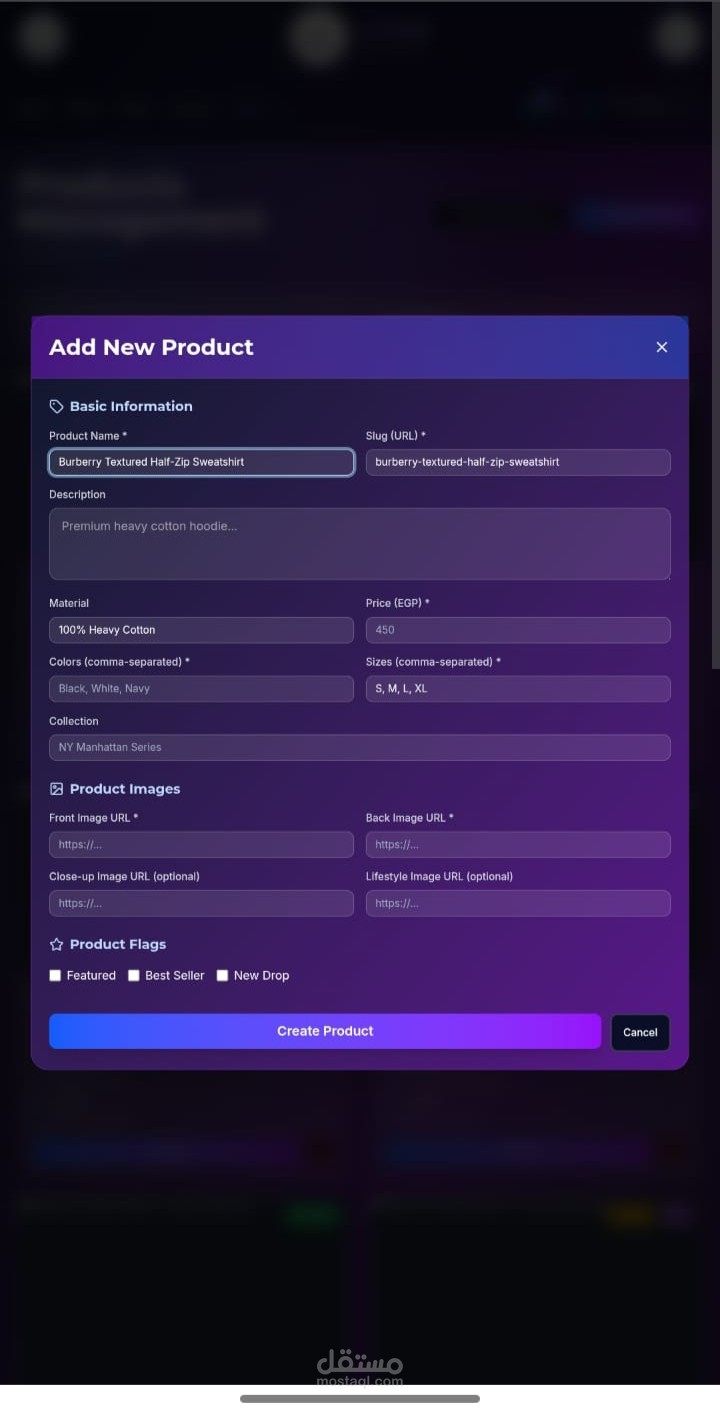Viewport: 720px width, 1417px height.
Task: Click the Sizes input field
Action: 518,689
